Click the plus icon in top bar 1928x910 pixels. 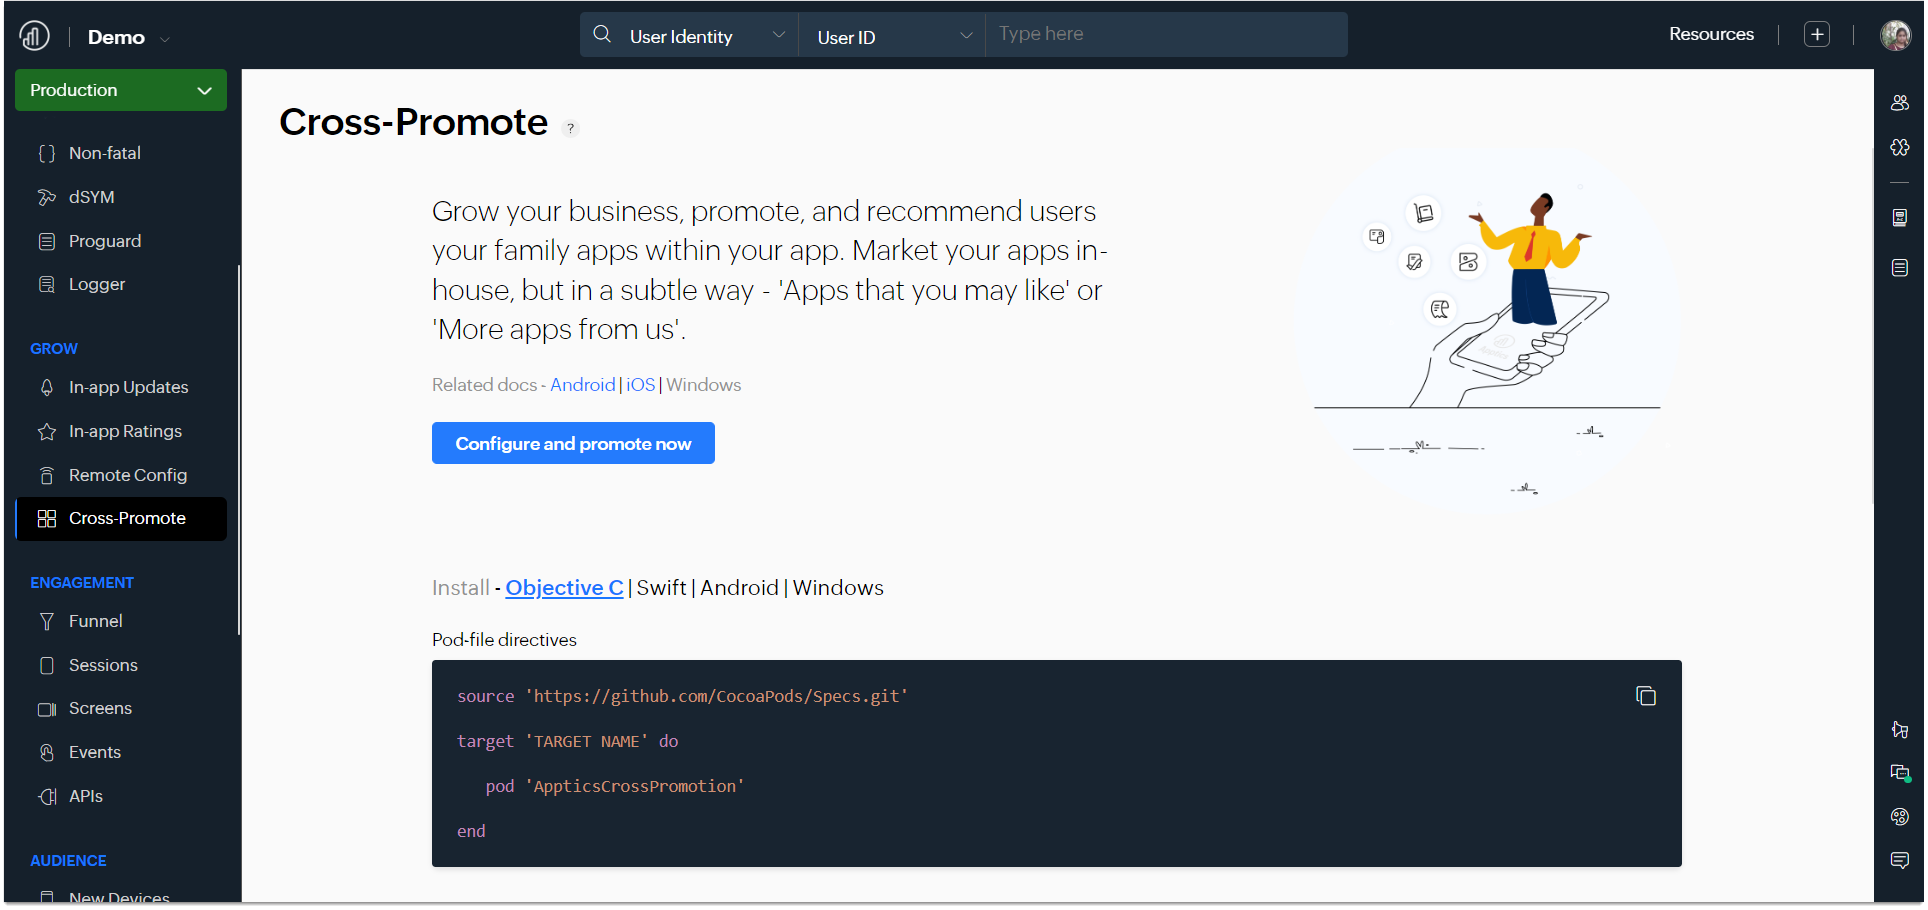[1816, 35]
